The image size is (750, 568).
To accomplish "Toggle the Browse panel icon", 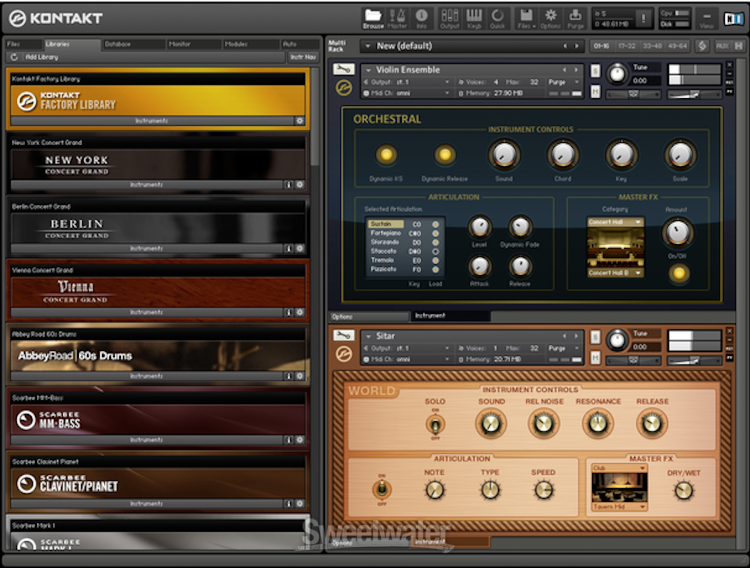I will pos(373,19).
